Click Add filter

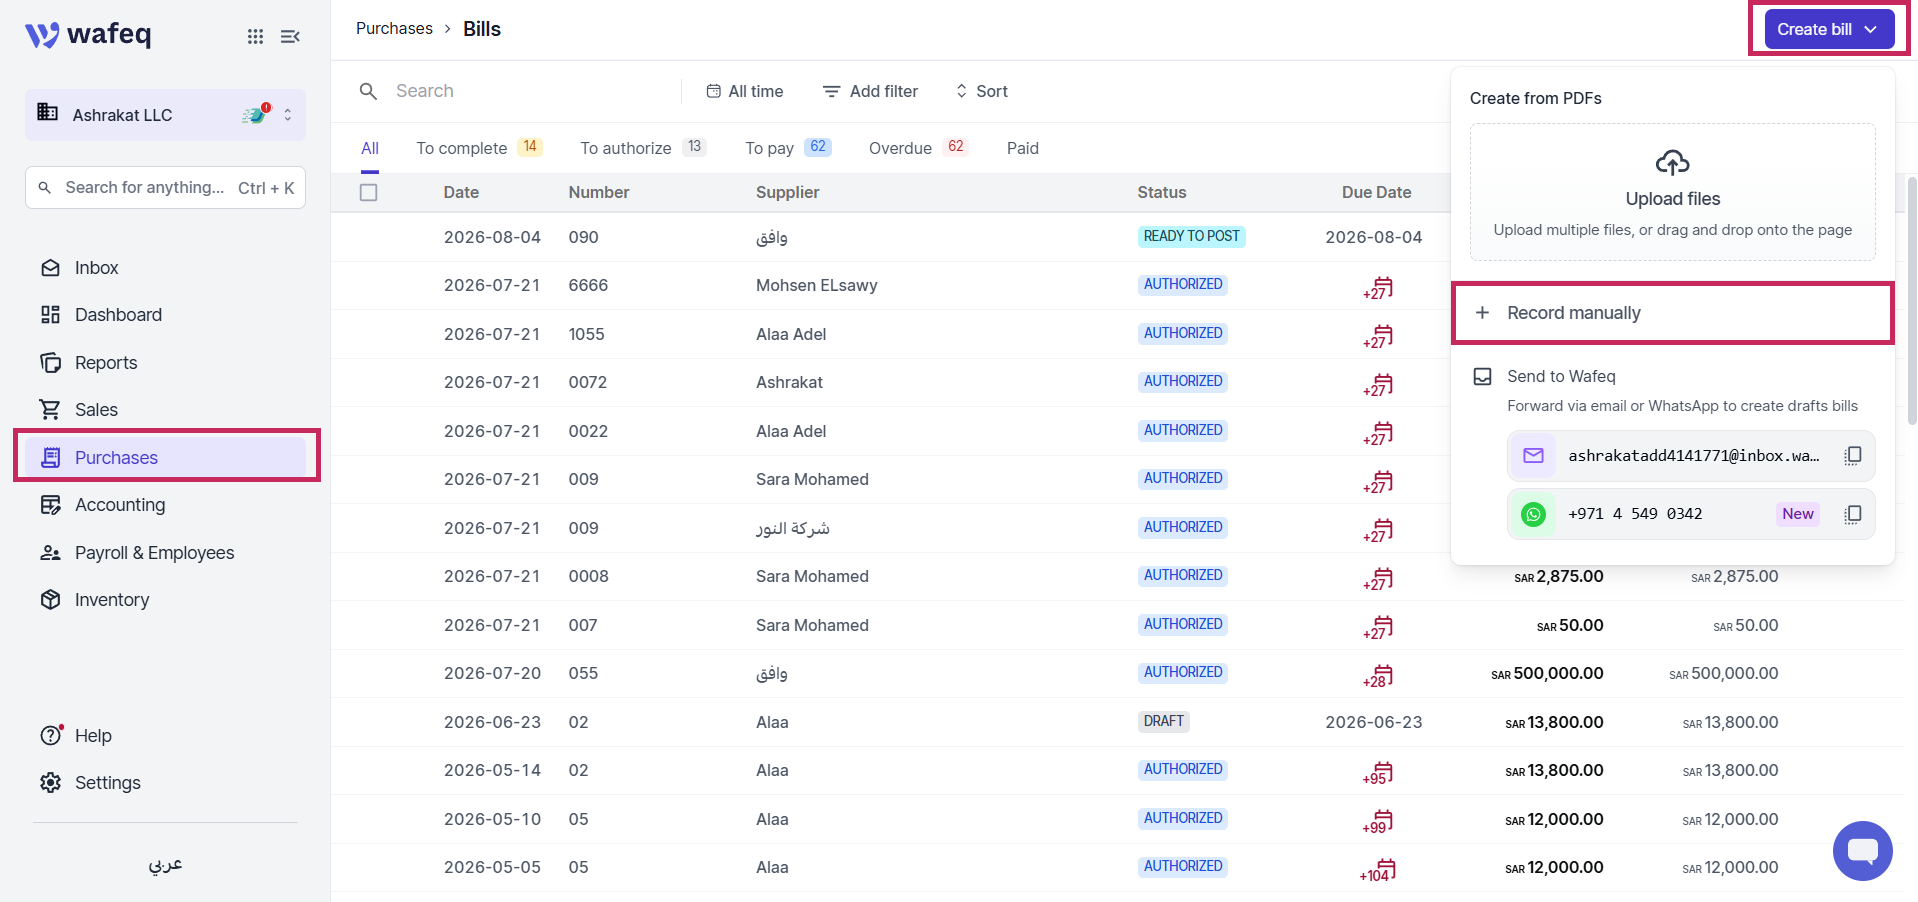point(870,91)
